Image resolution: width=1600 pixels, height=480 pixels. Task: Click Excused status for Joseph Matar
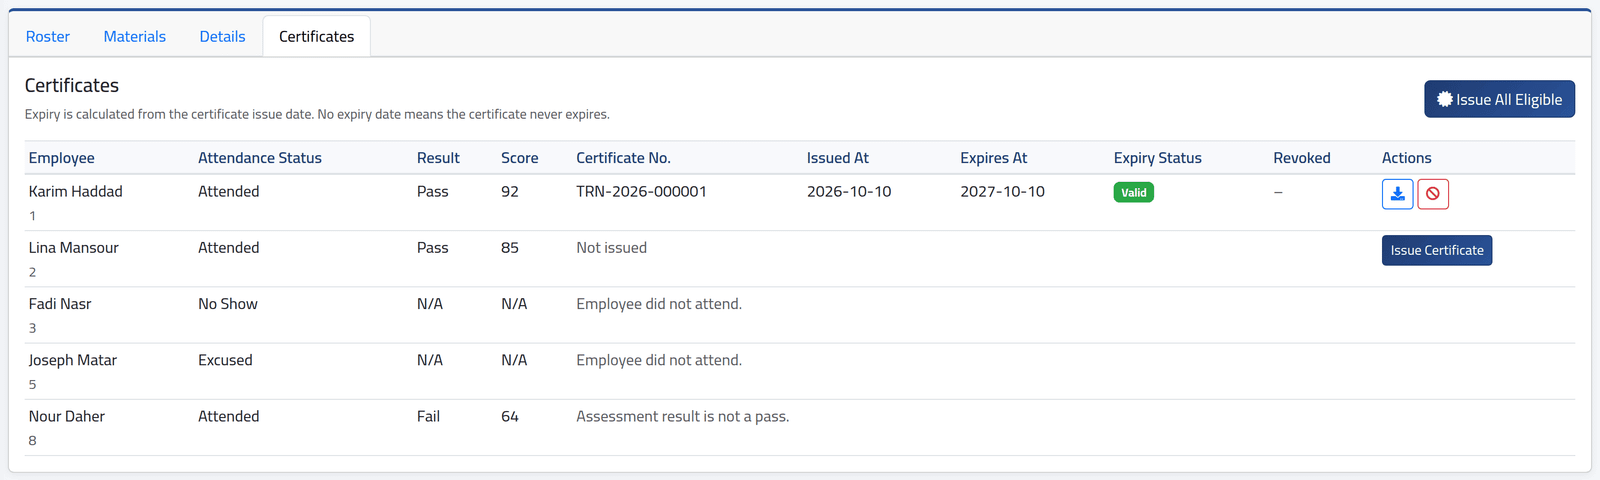225,359
